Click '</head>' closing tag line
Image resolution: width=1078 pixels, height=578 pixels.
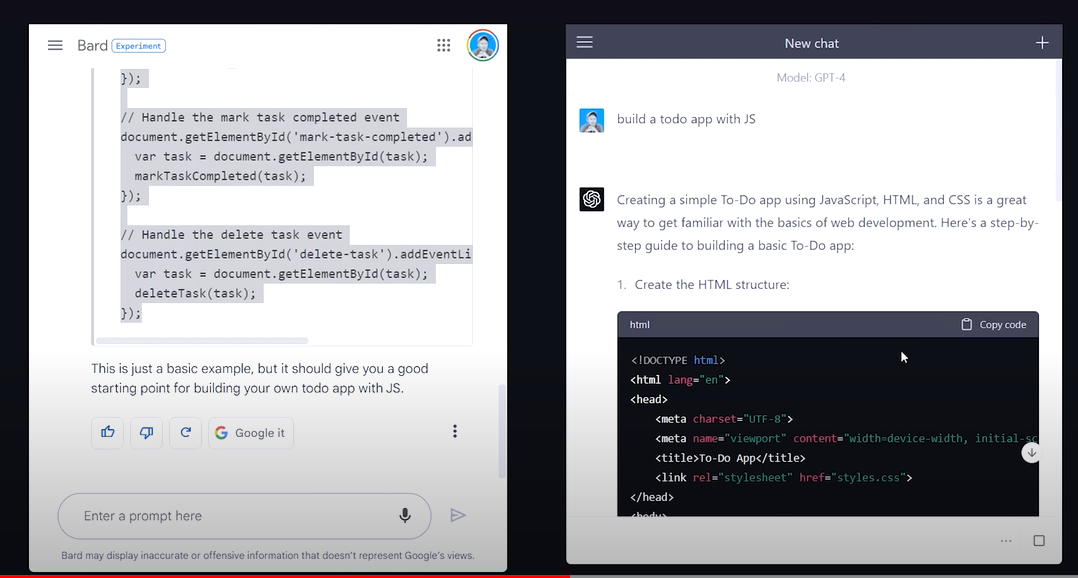(x=652, y=497)
